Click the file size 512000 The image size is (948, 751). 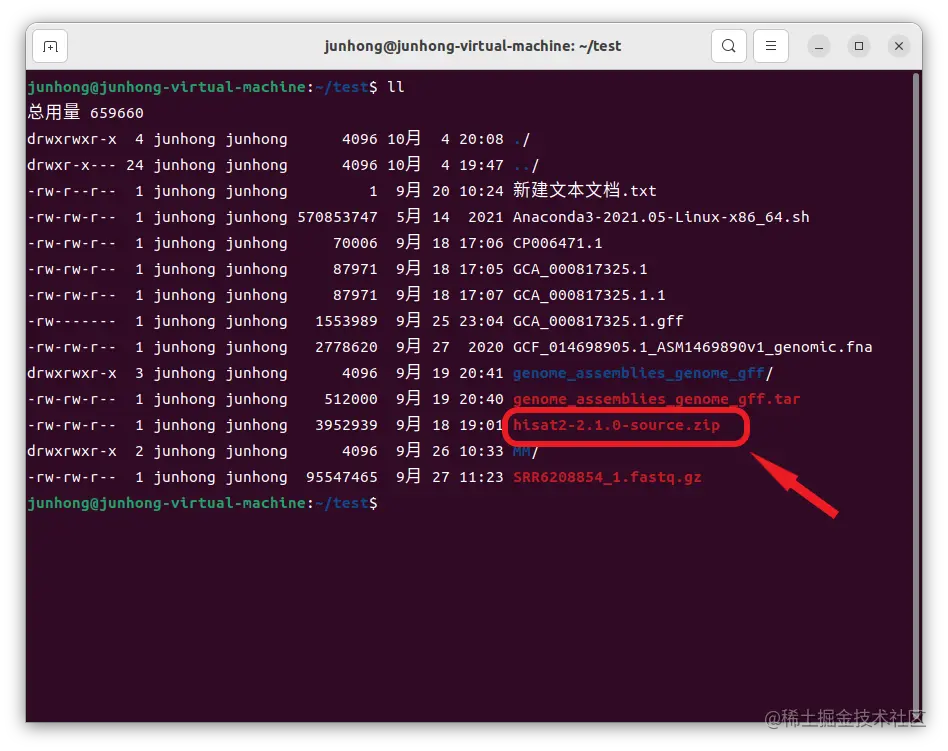click(351, 399)
